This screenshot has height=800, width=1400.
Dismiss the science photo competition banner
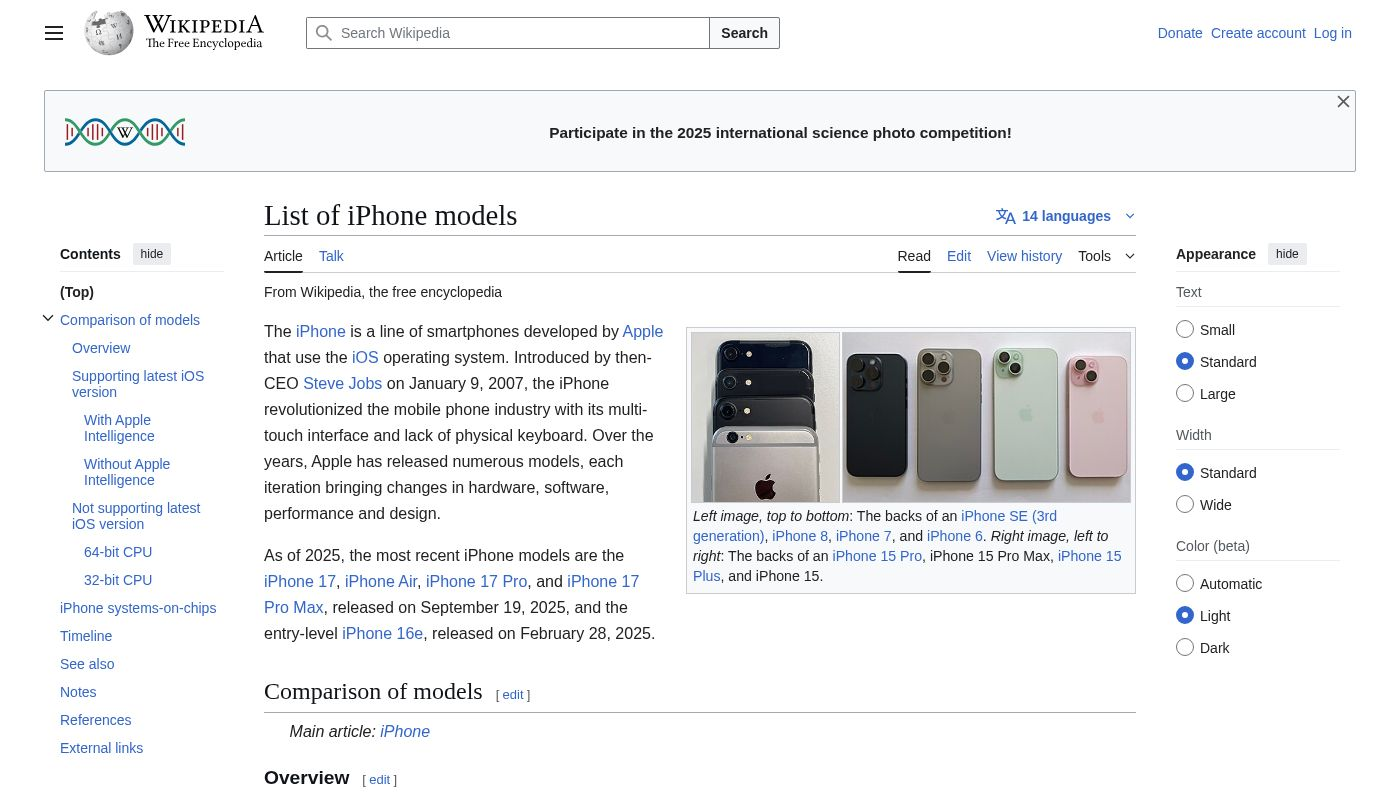click(x=1343, y=102)
